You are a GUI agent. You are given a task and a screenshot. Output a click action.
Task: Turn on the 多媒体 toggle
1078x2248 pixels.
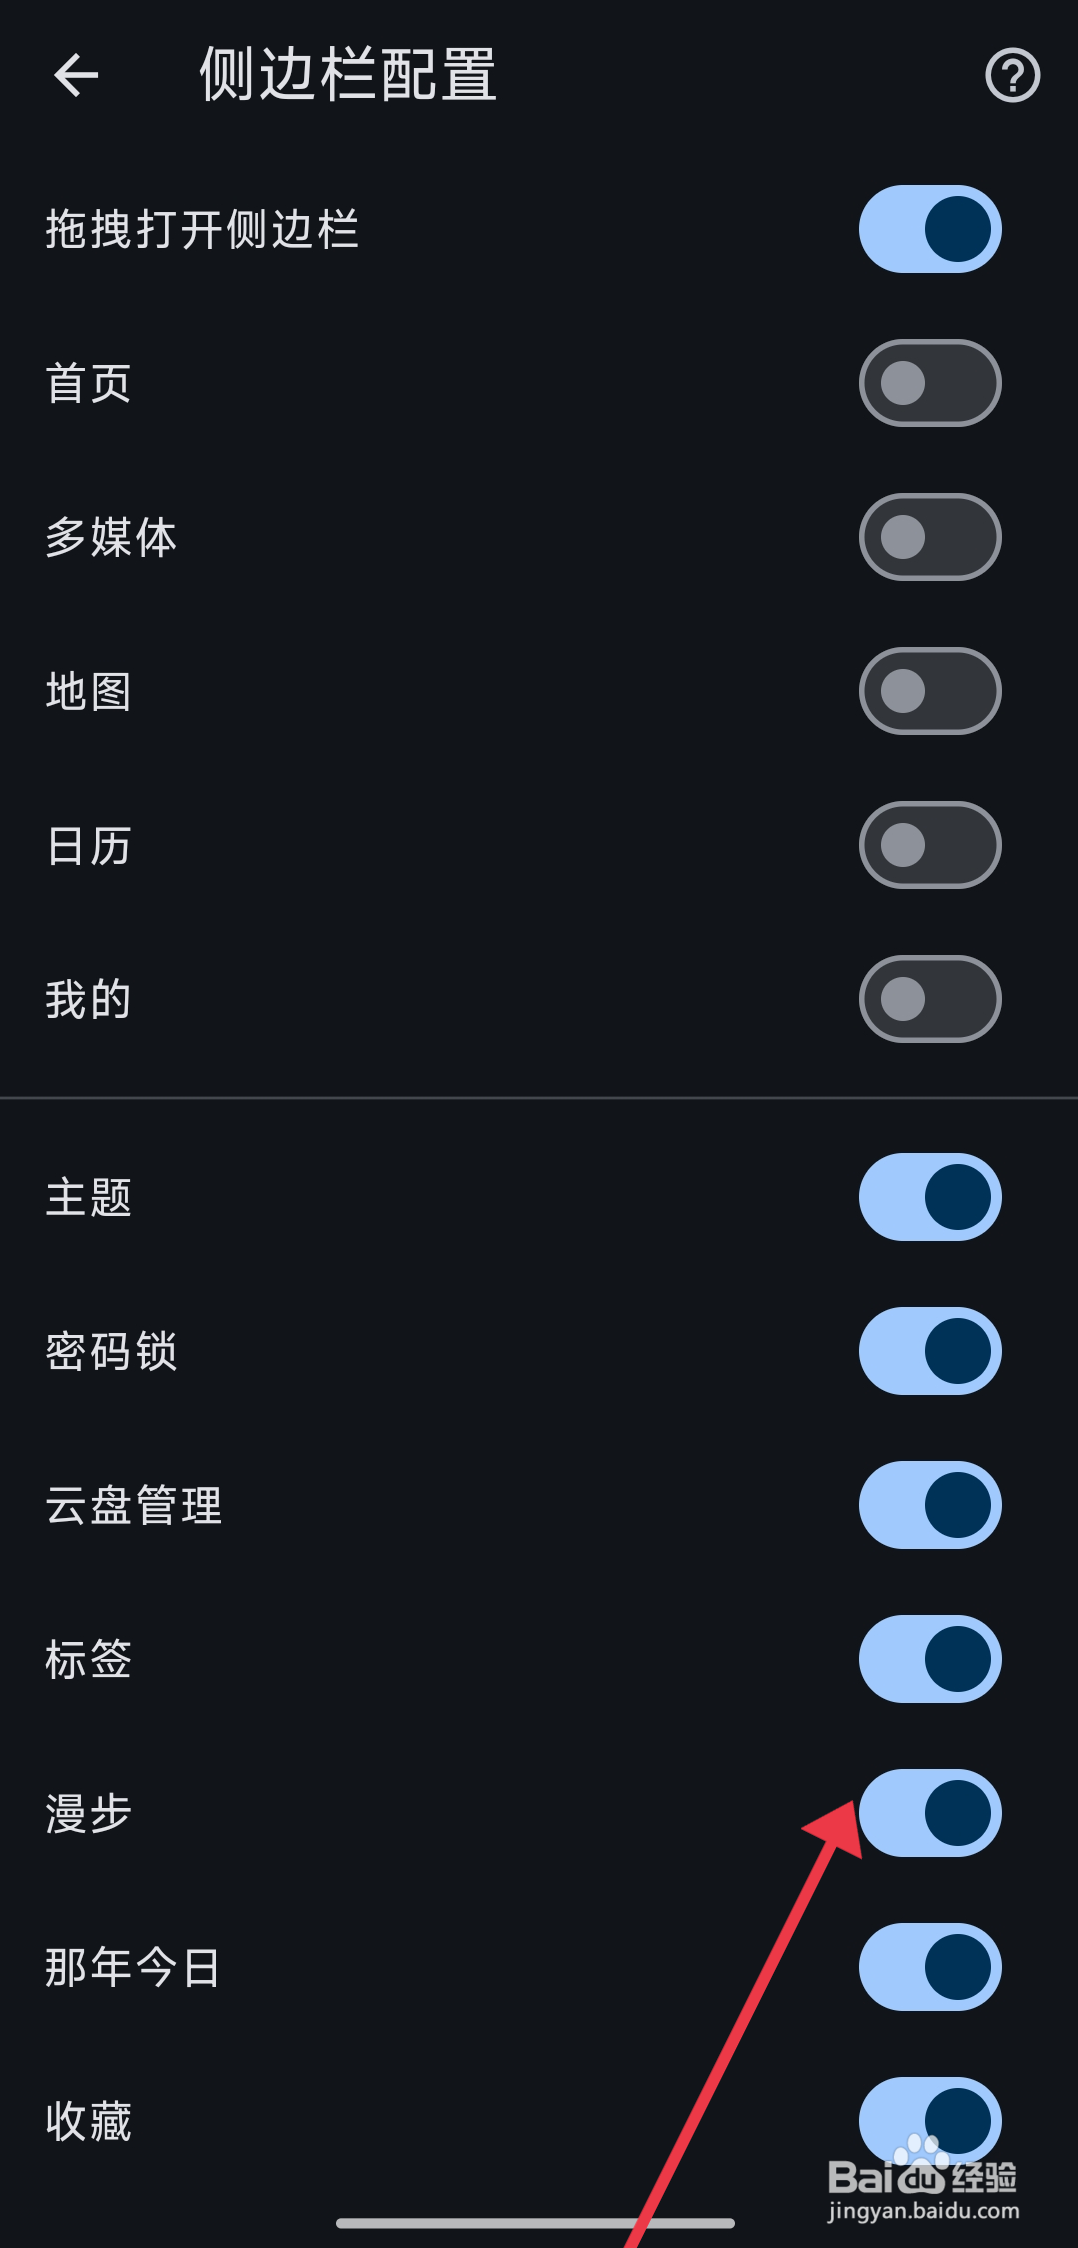click(930, 537)
